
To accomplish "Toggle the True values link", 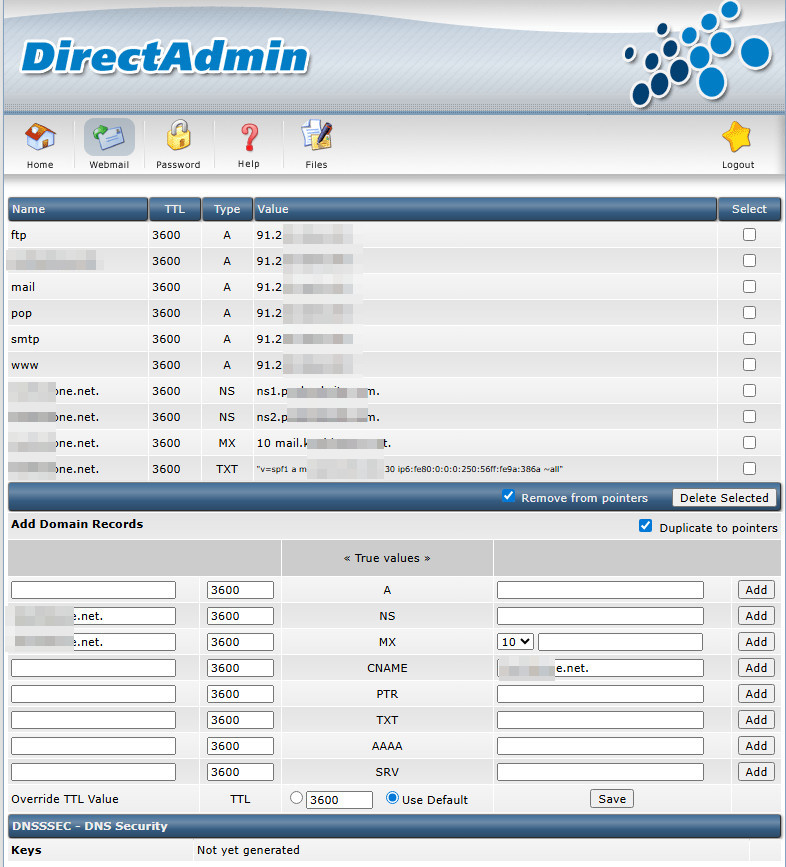I will pyautogui.click(x=387, y=558).
